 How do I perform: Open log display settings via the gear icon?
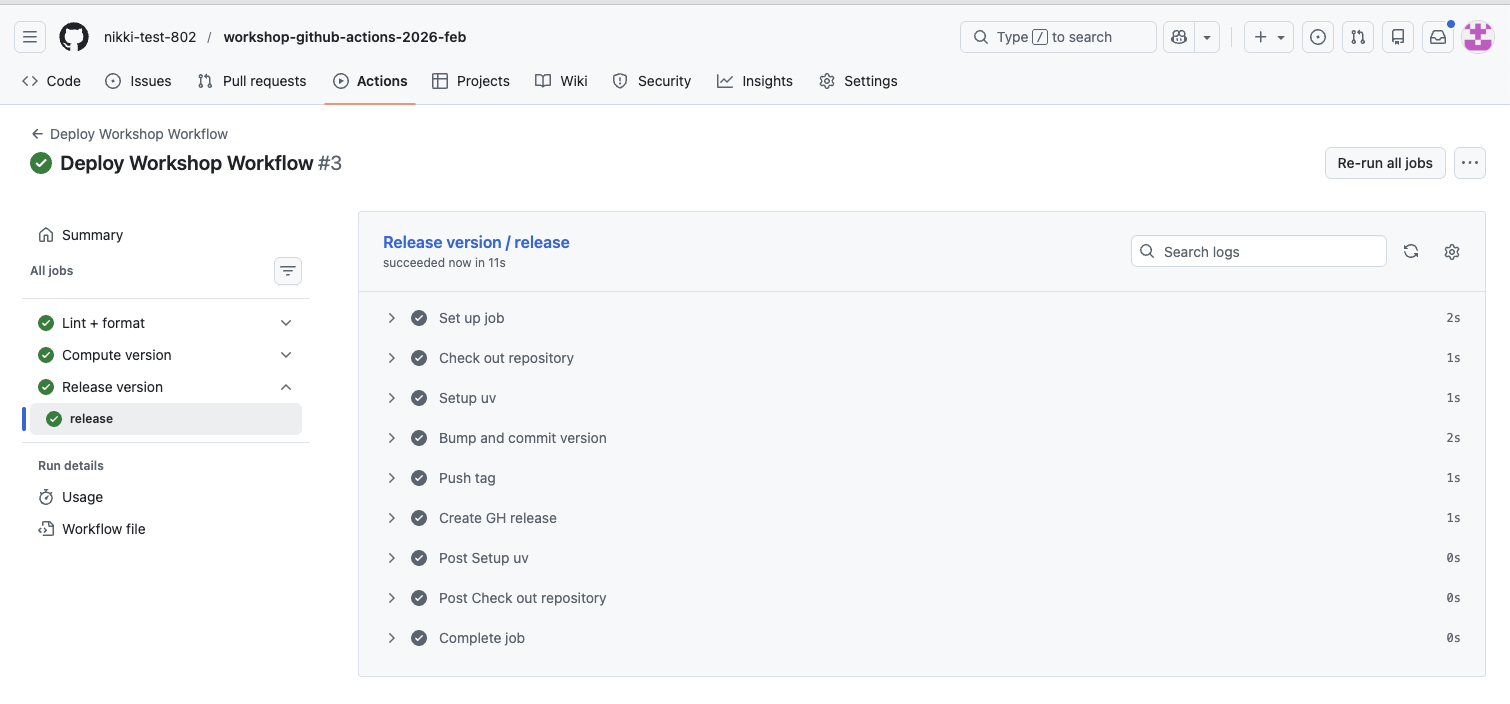coord(1451,251)
